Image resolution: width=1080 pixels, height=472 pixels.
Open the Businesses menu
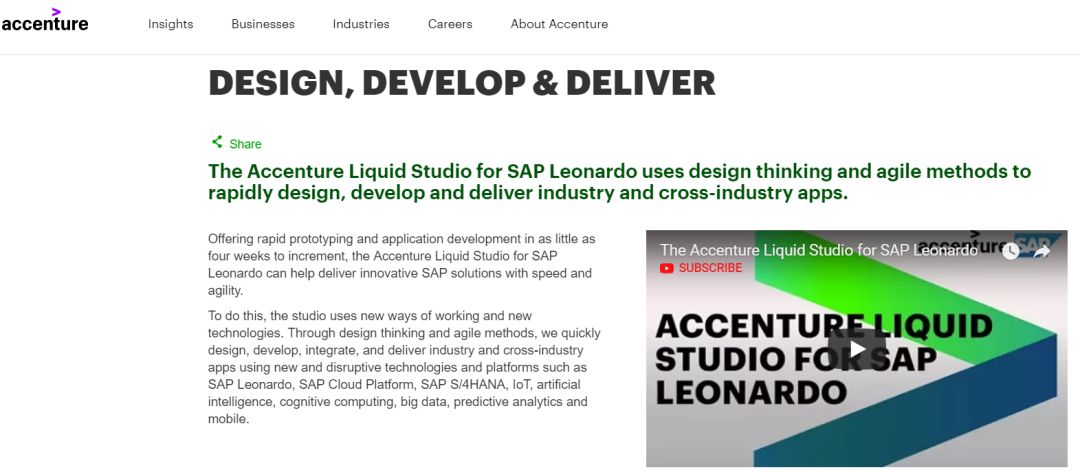[x=262, y=24]
